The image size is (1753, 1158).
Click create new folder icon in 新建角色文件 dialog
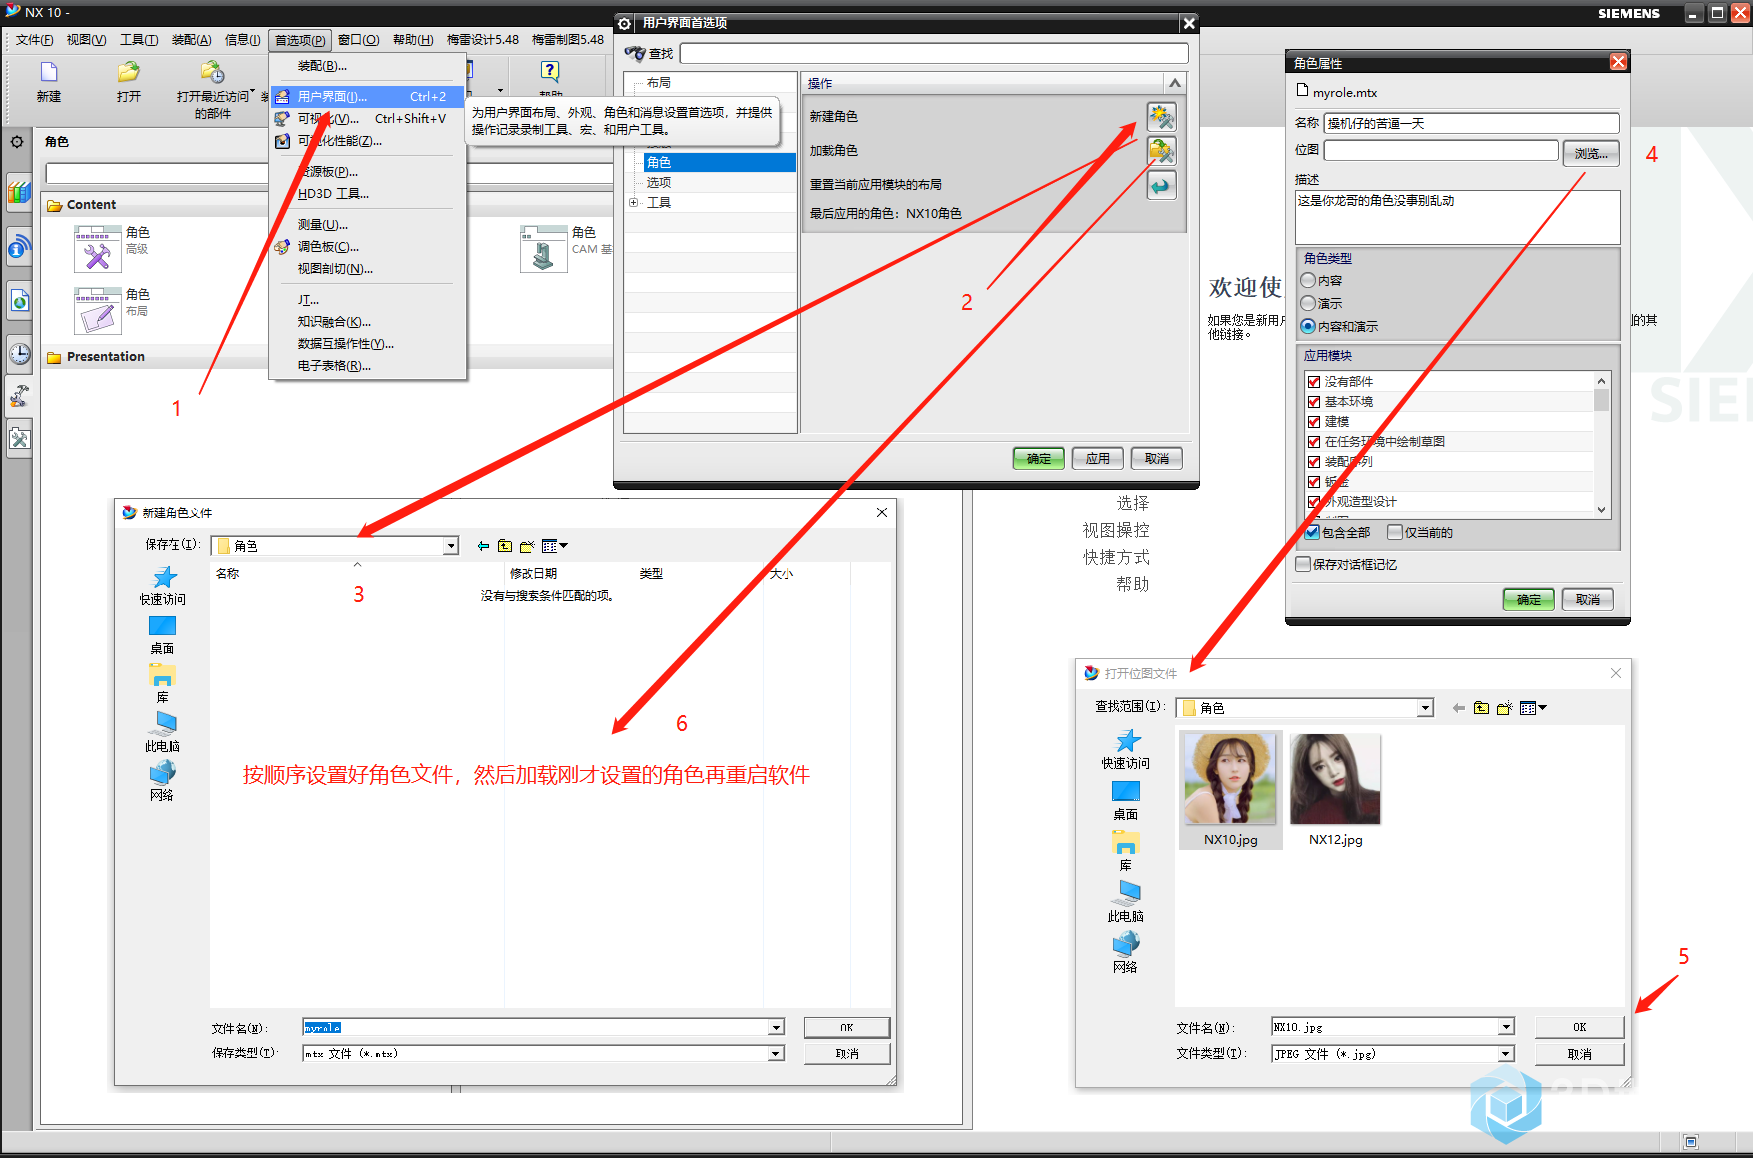click(x=527, y=546)
